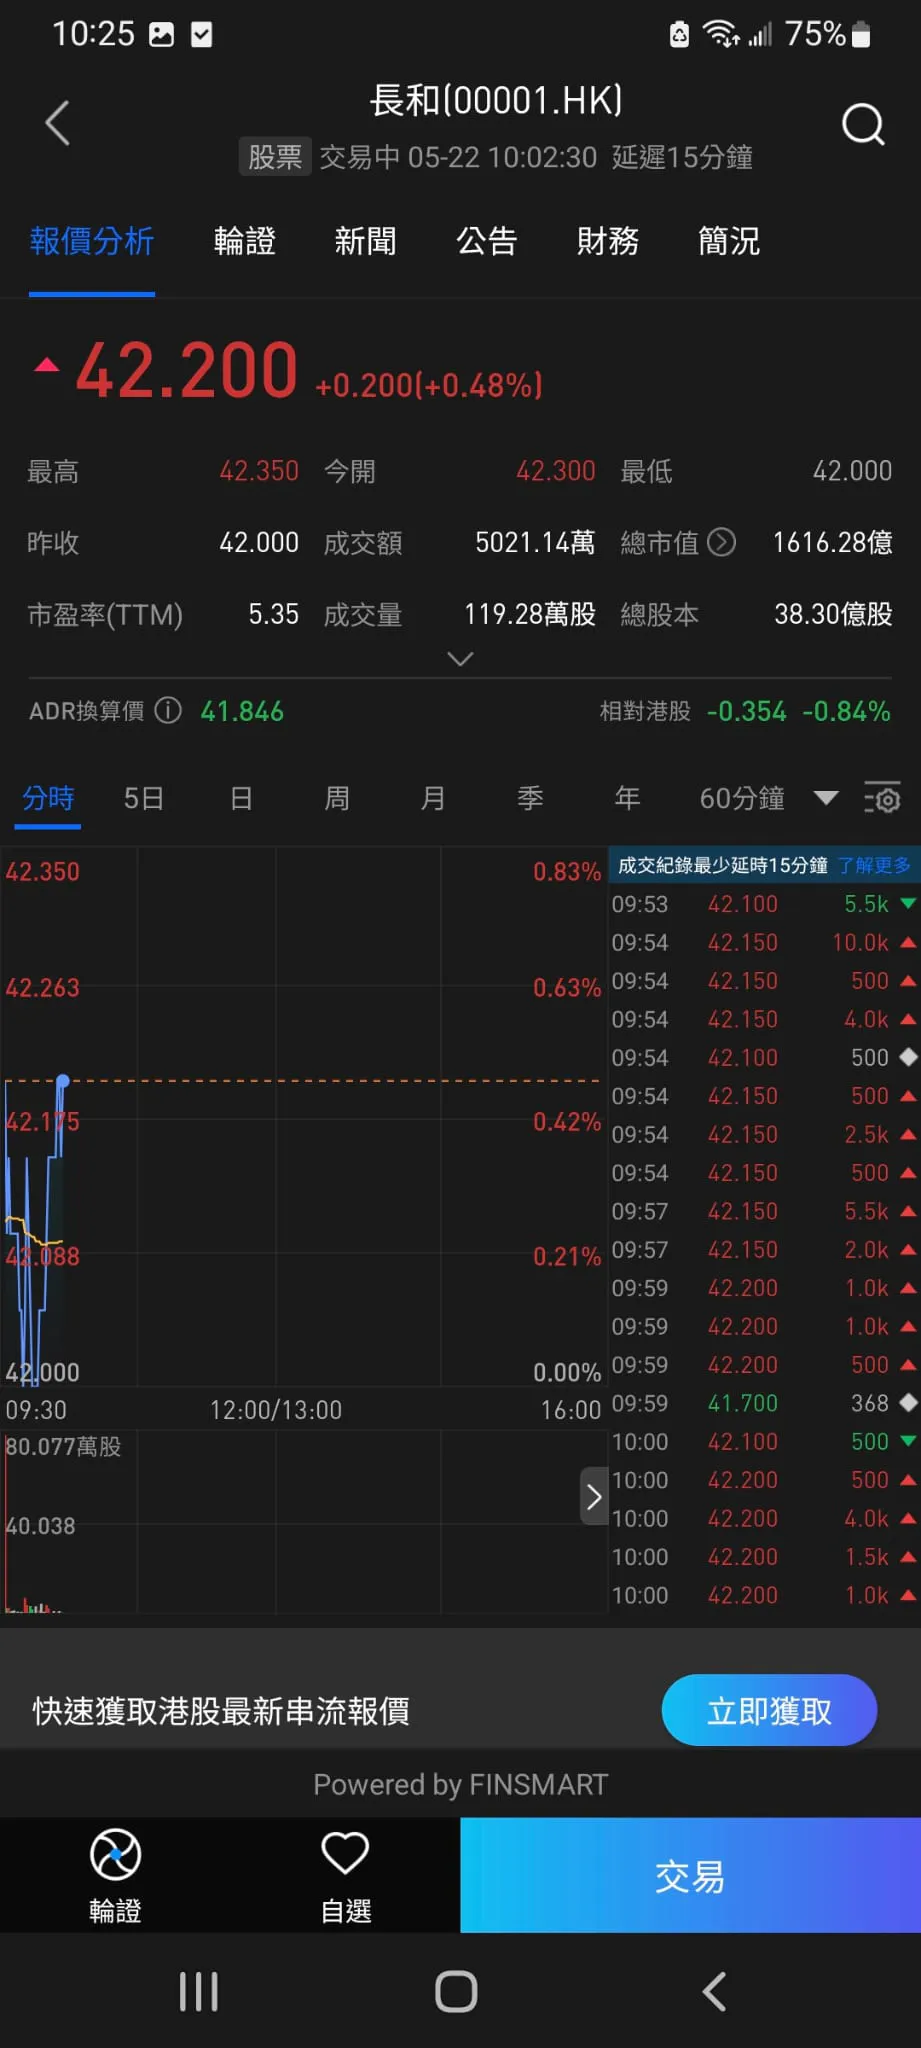Switch to the 新聞 tab

365,241
